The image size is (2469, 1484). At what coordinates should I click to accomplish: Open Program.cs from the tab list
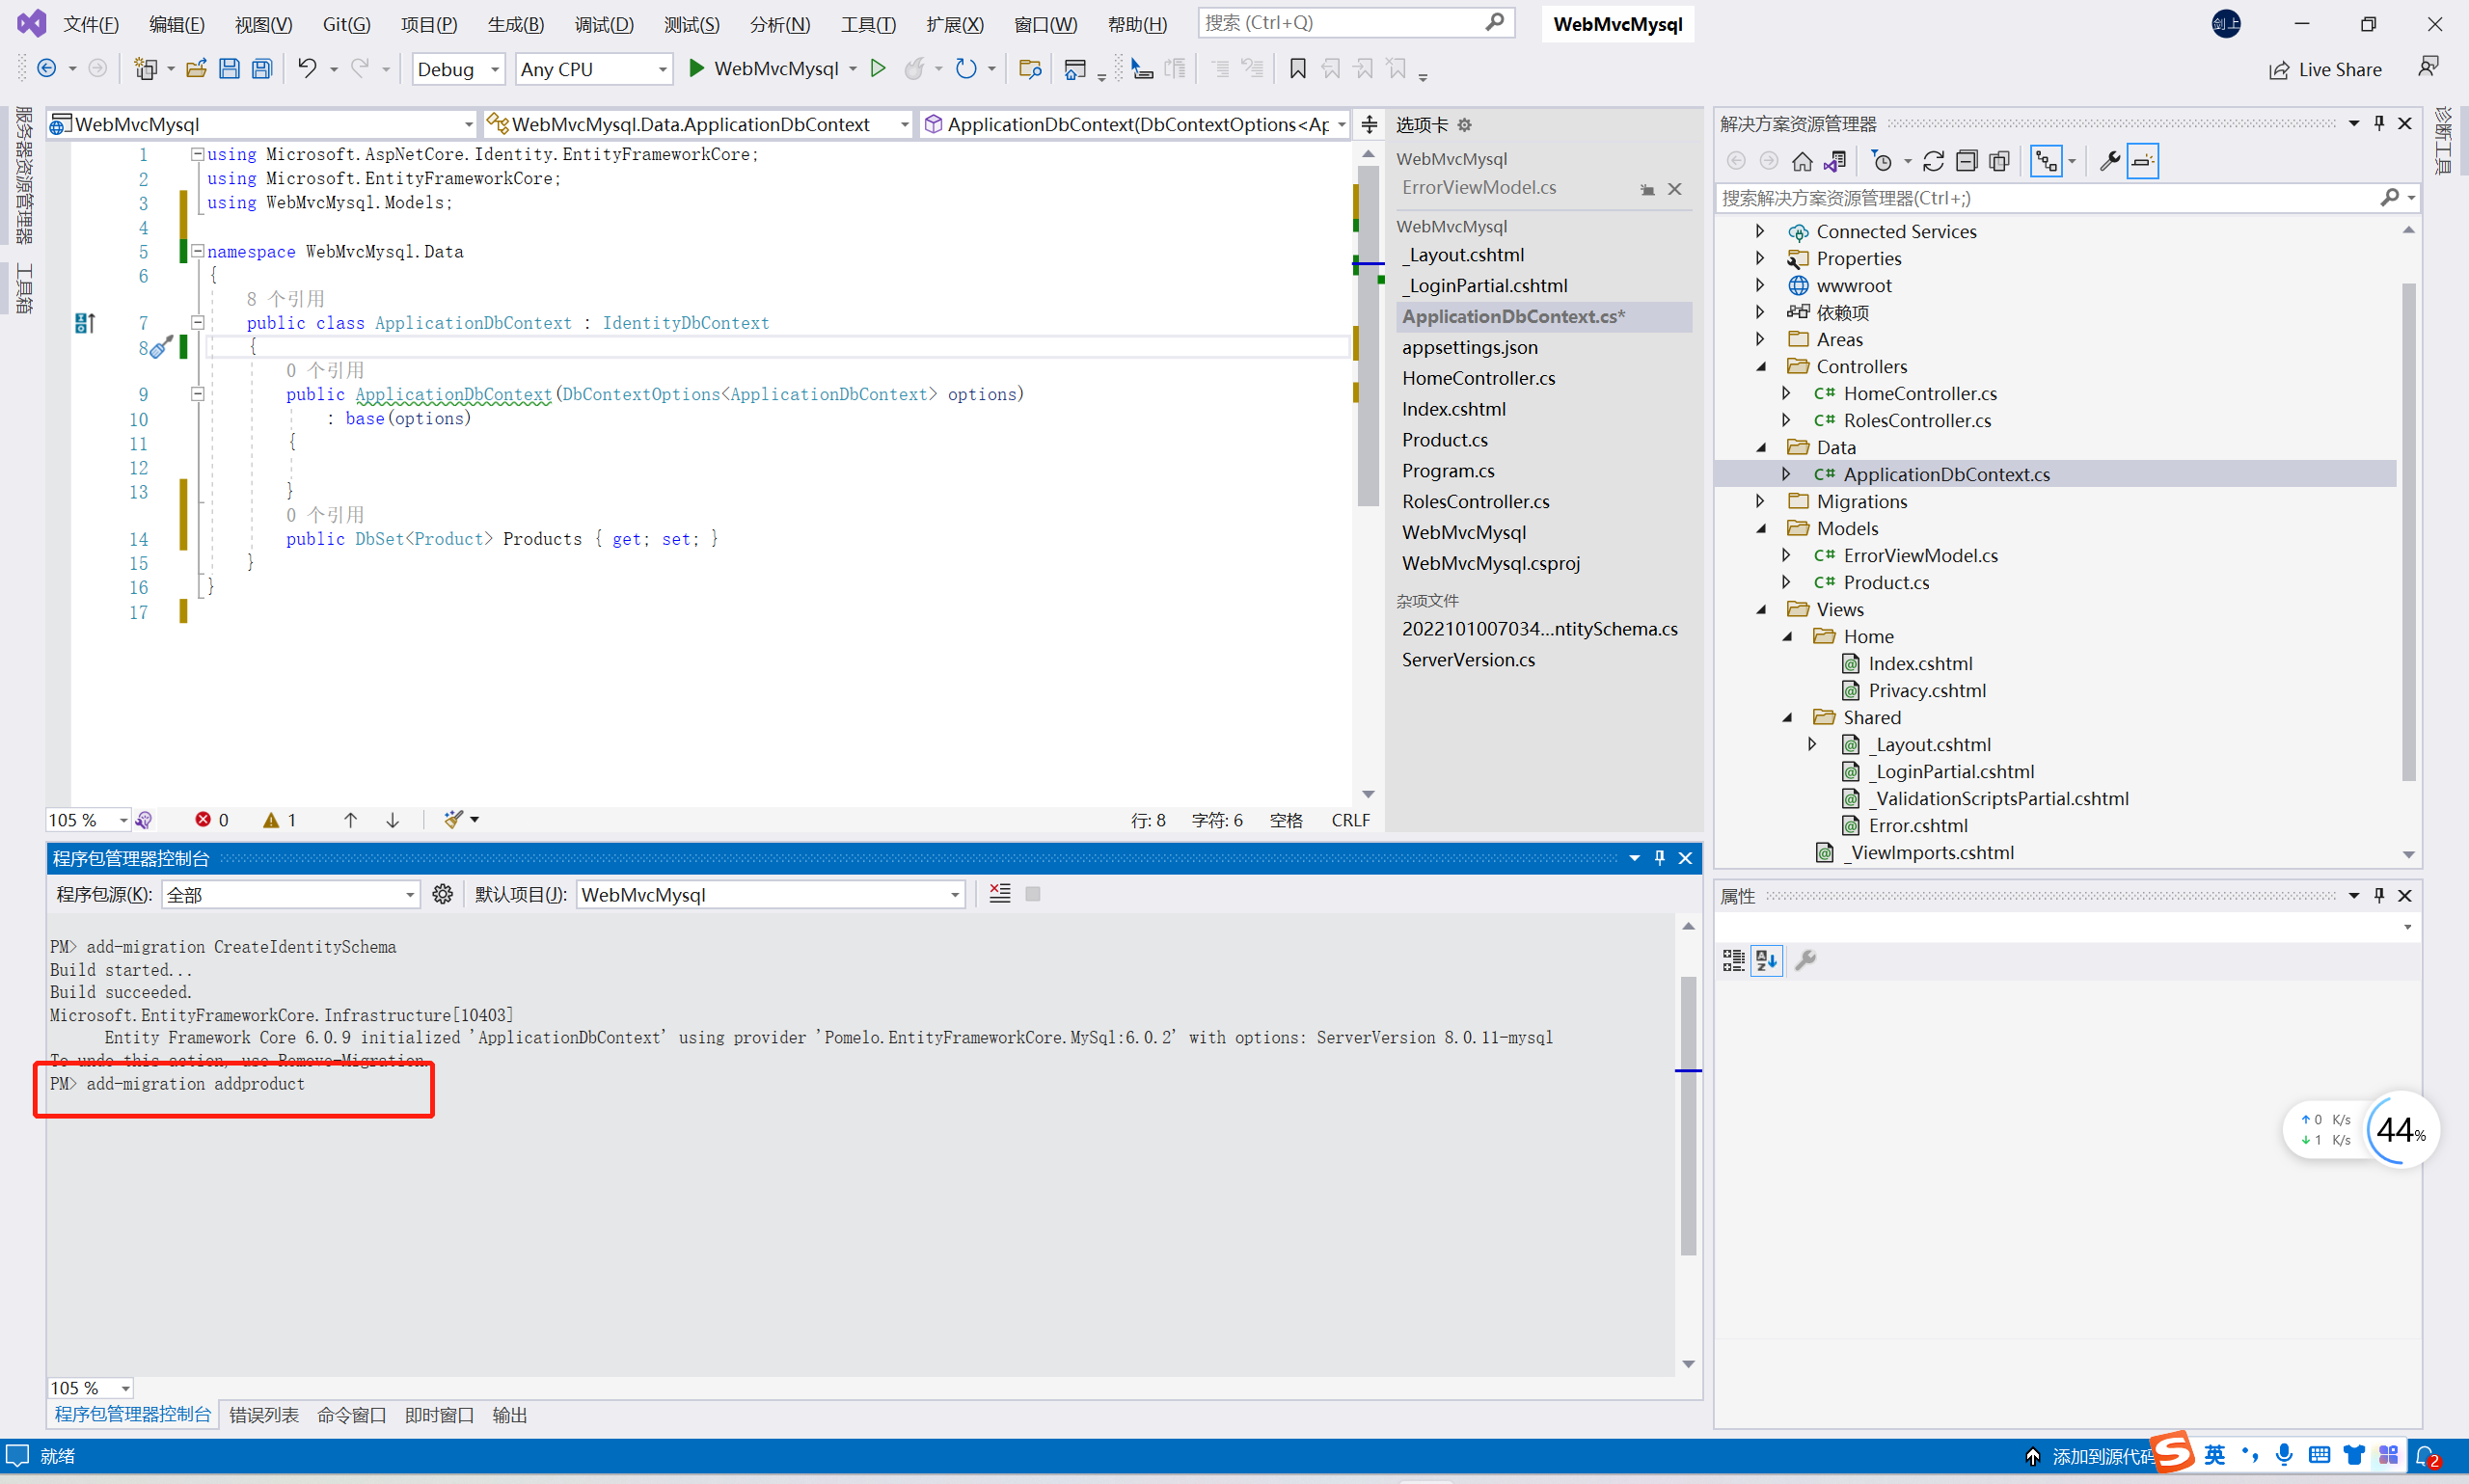(x=1447, y=470)
